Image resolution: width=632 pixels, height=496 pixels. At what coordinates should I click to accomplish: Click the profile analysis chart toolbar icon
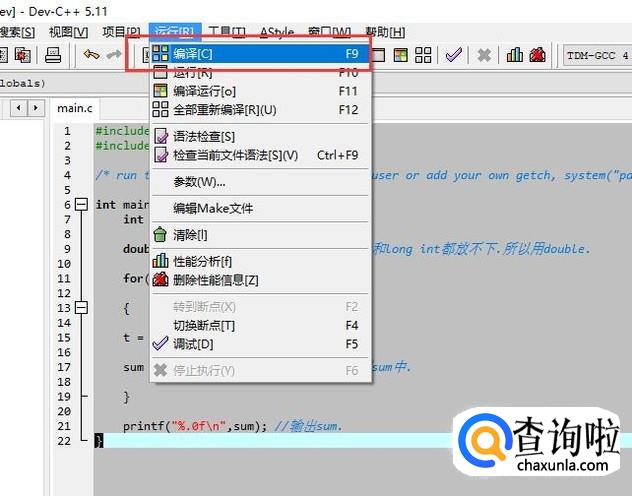pos(515,55)
